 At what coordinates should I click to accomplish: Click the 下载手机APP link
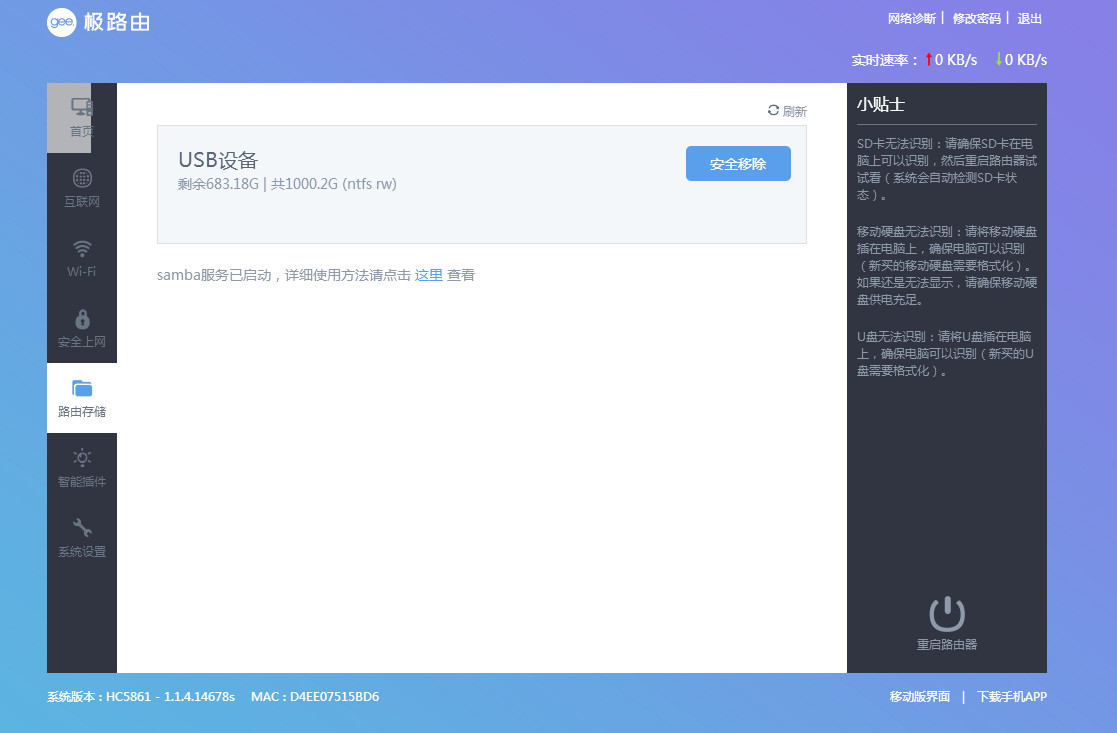1011,697
